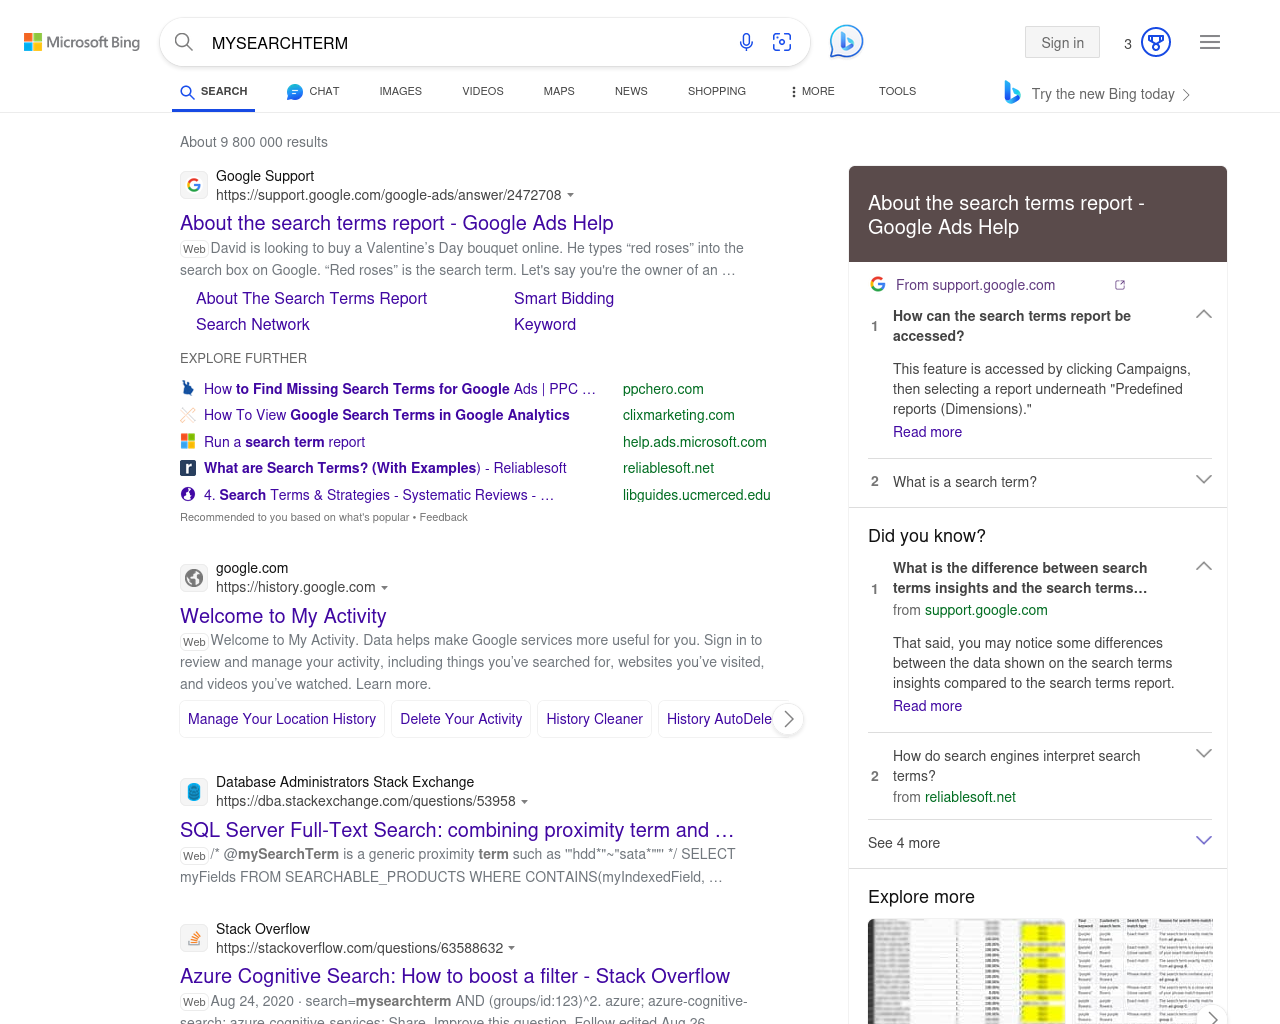
Task: Expand the 'See 4 more' section
Action: (1204, 841)
